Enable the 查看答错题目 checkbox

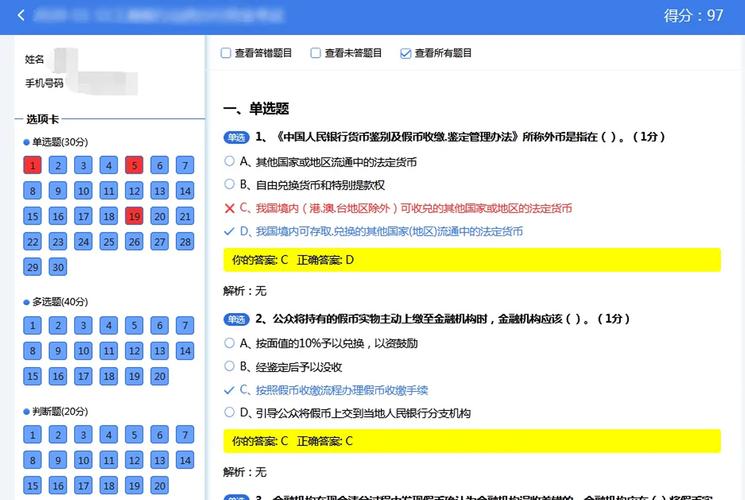click(226, 53)
